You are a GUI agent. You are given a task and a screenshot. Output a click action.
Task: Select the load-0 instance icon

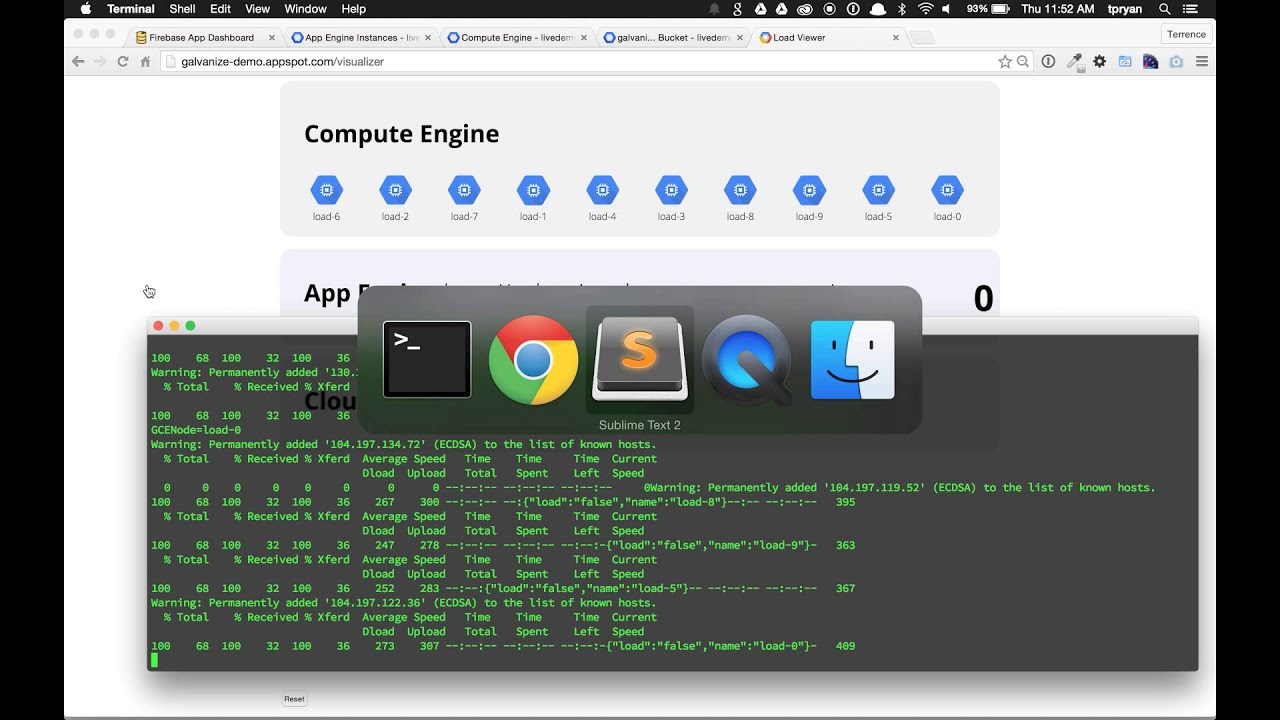tap(947, 190)
